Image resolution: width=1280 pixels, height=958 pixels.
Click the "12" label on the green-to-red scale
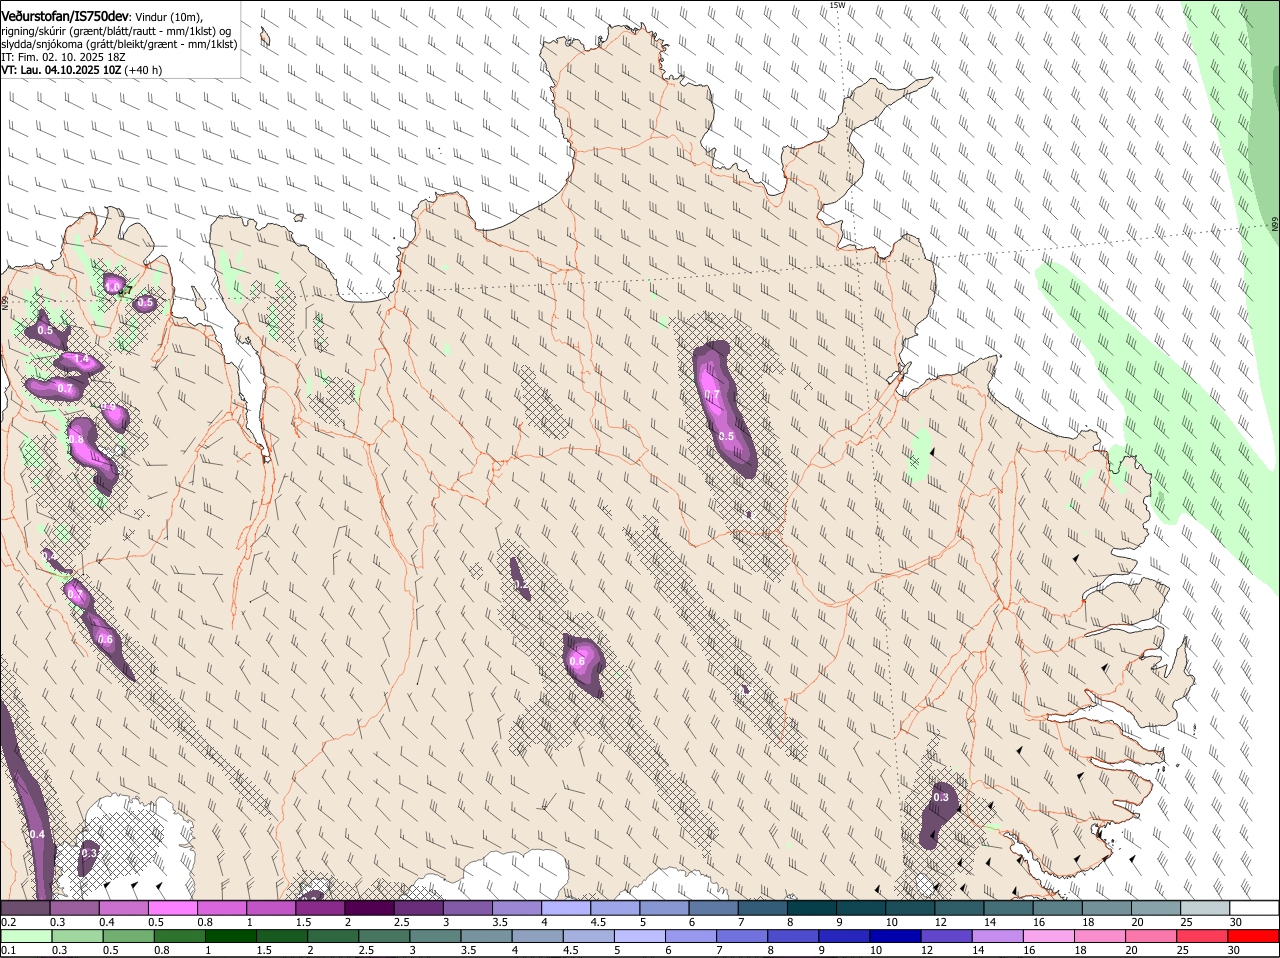coord(926,950)
